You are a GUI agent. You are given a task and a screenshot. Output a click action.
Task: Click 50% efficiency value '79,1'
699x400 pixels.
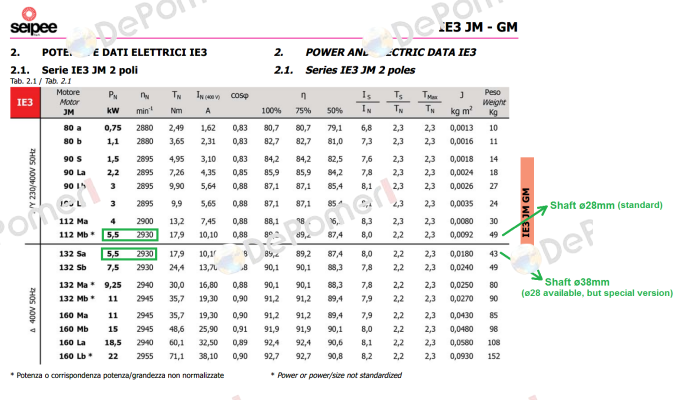[x=335, y=128]
